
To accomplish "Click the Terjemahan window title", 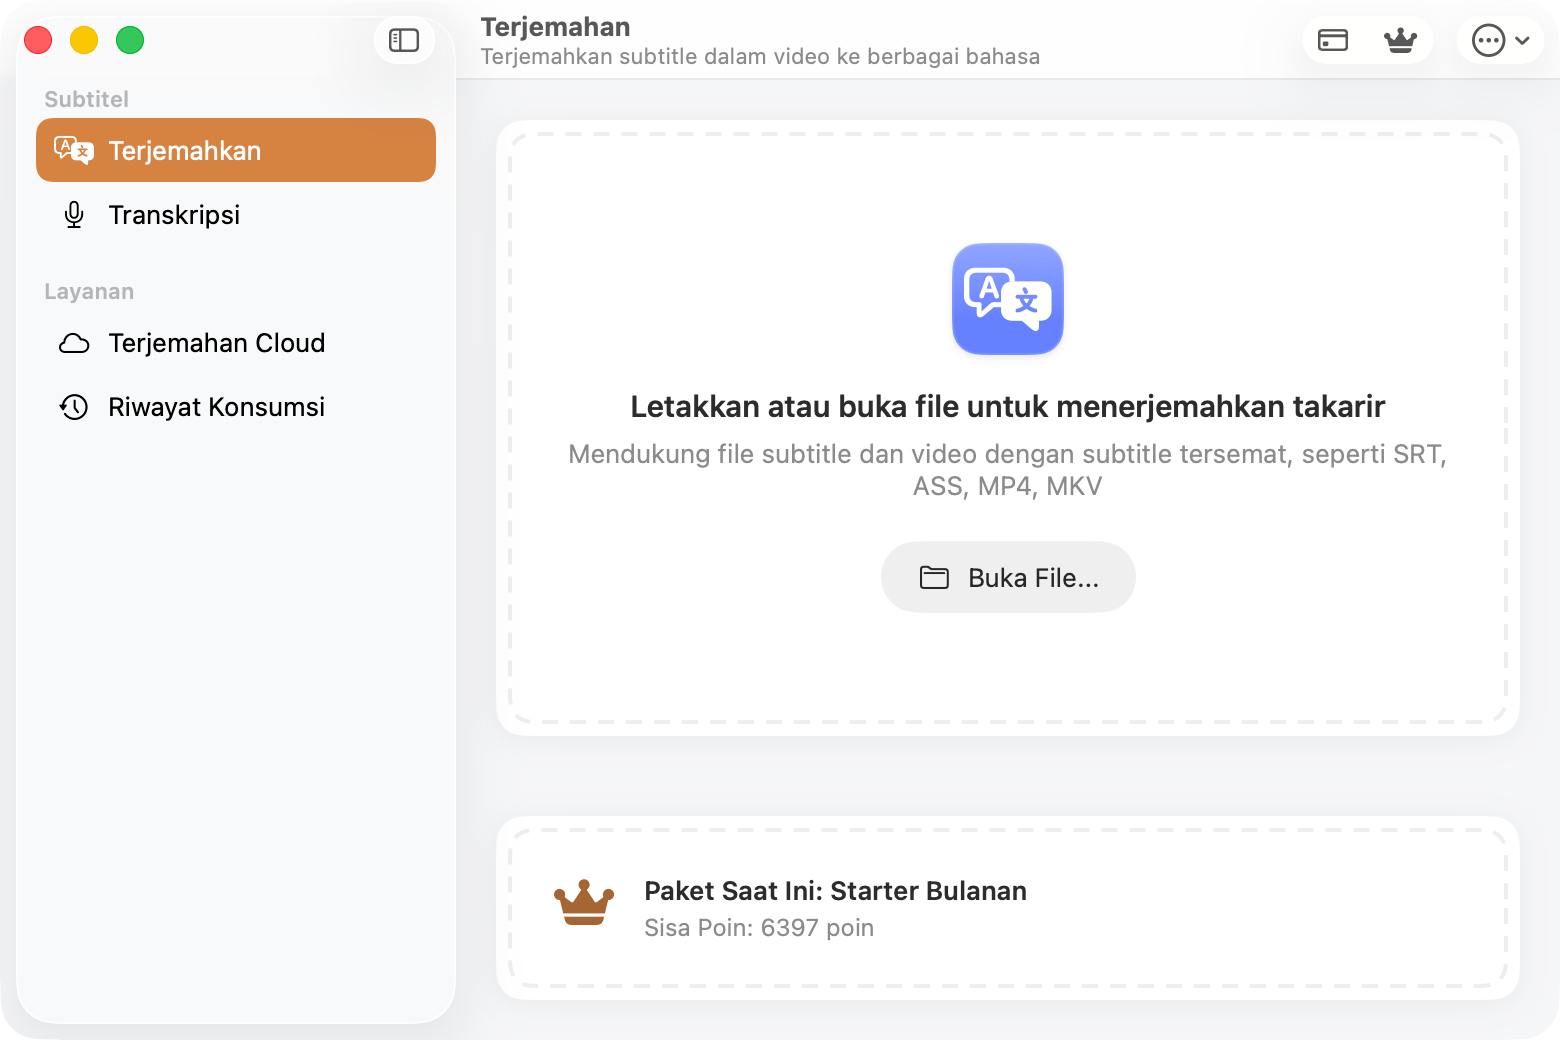I will [x=555, y=27].
